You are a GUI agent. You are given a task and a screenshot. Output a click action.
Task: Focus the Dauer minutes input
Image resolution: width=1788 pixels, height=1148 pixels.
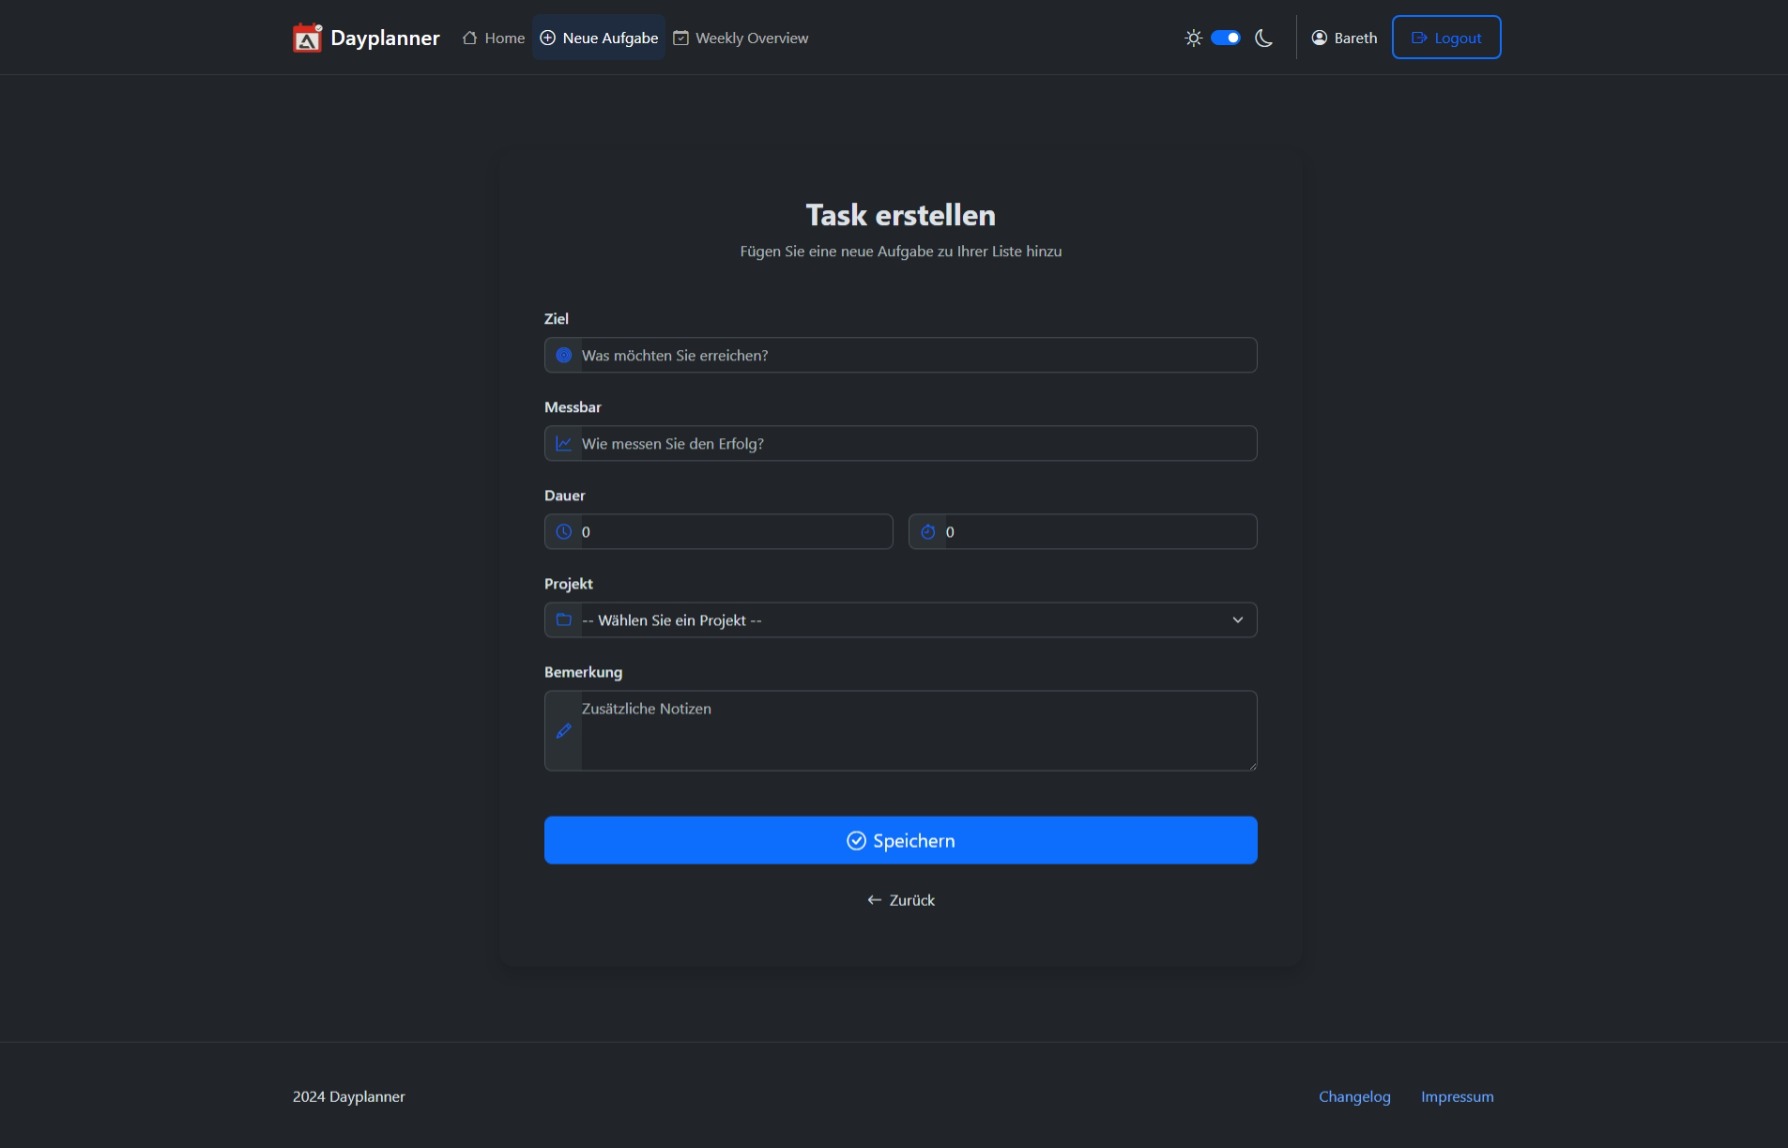(1100, 532)
